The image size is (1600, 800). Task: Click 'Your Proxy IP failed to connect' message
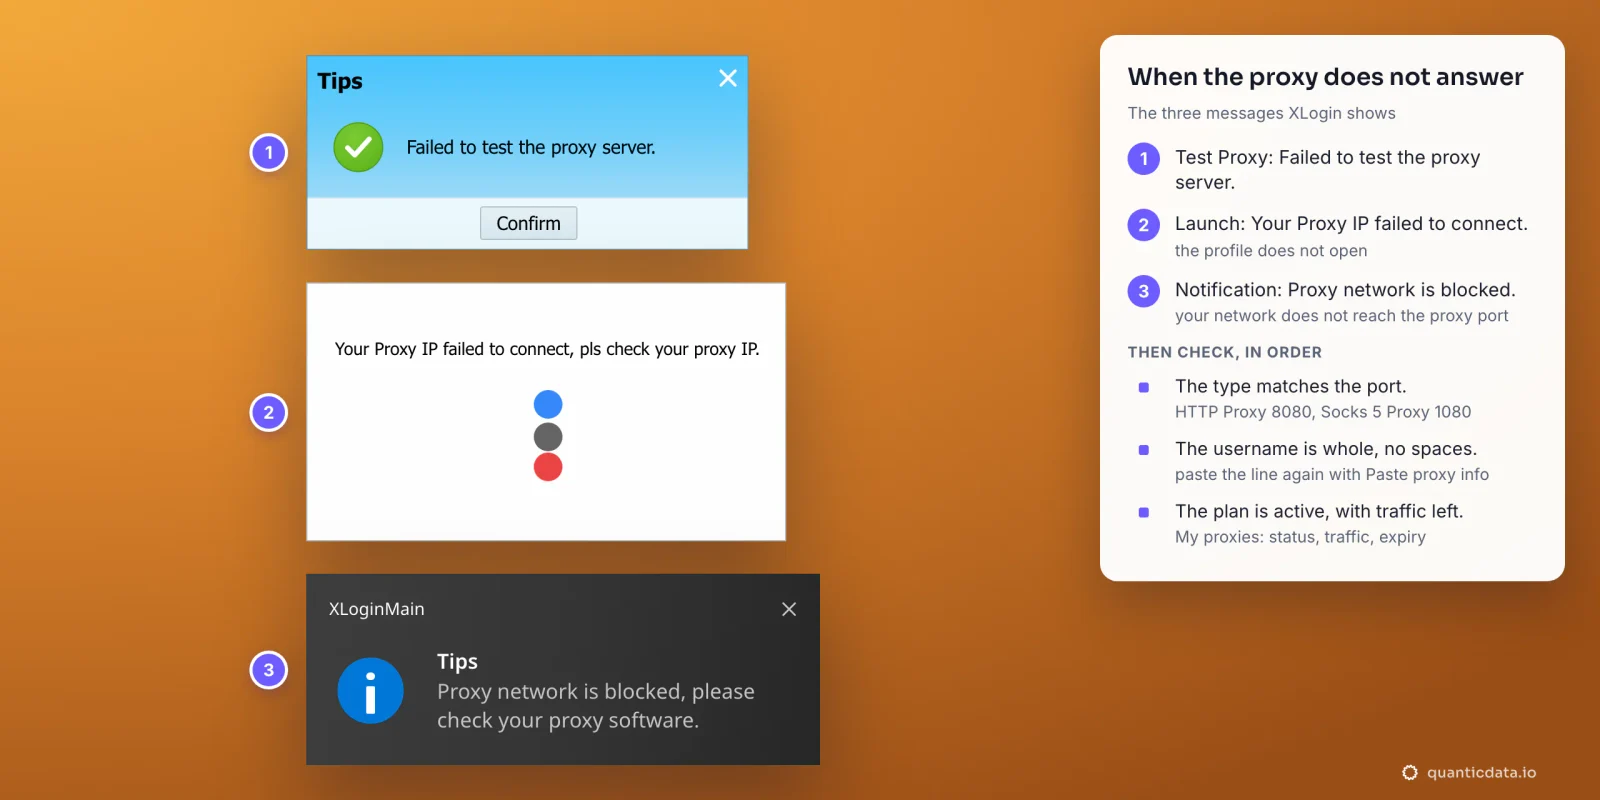[x=547, y=349]
